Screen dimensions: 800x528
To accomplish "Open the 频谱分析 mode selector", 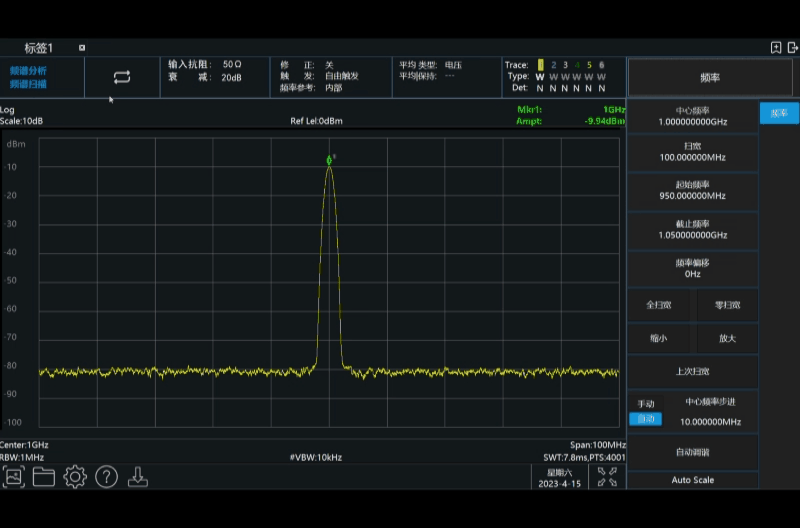I will click(29, 71).
